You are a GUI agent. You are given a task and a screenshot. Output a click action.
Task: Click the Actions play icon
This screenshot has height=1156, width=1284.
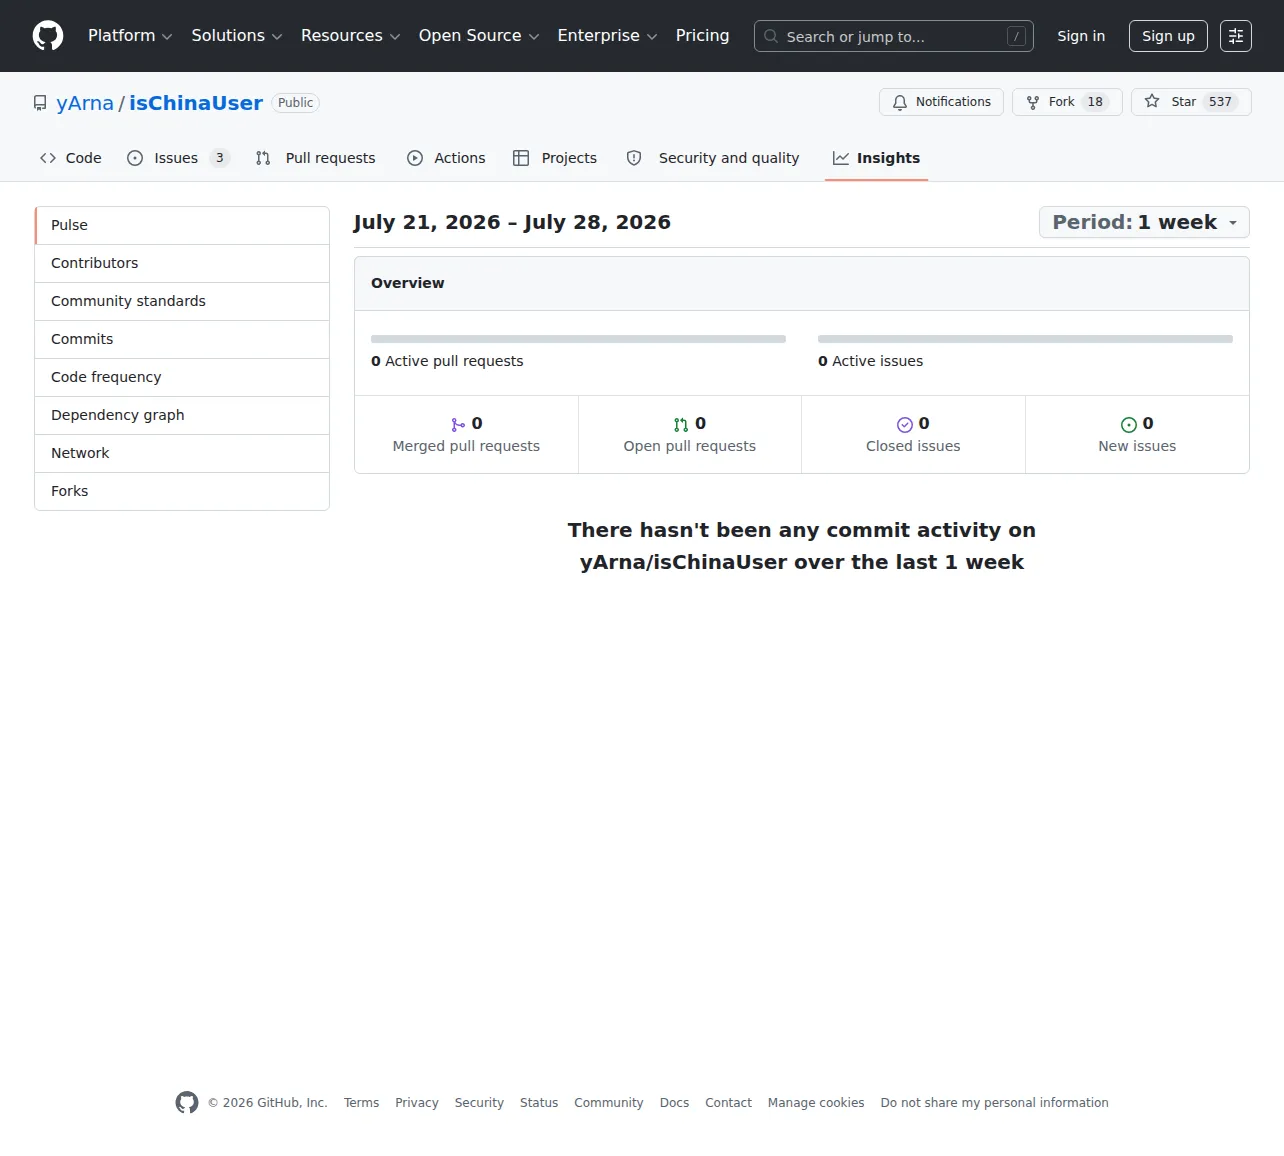(415, 158)
